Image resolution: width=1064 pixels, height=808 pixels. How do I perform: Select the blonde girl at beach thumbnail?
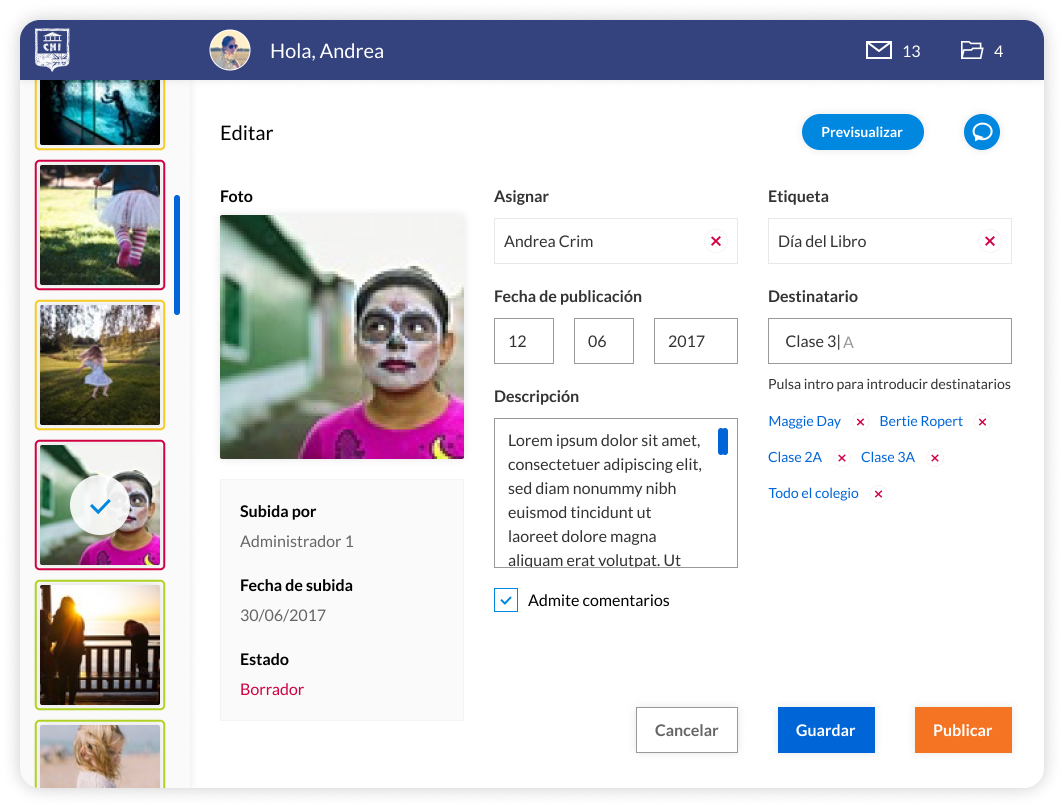[x=100, y=754]
